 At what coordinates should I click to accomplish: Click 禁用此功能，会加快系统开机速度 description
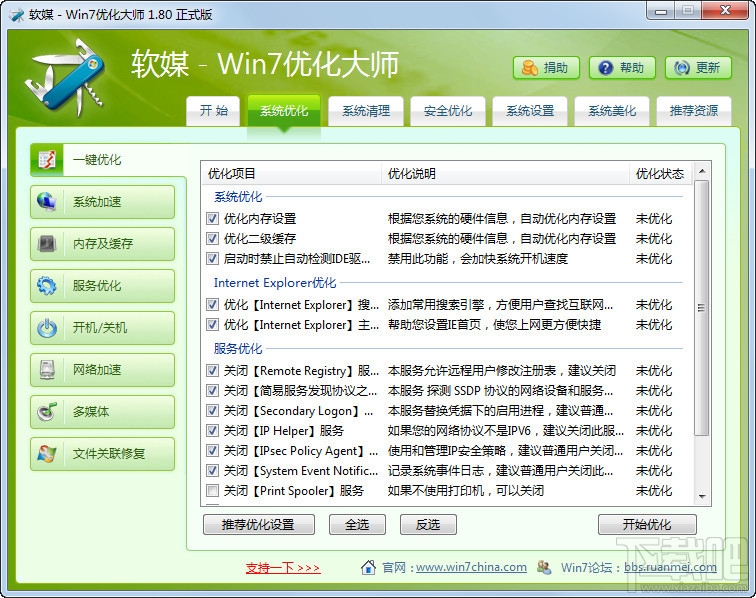pyautogui.click(x=478, y=259)
